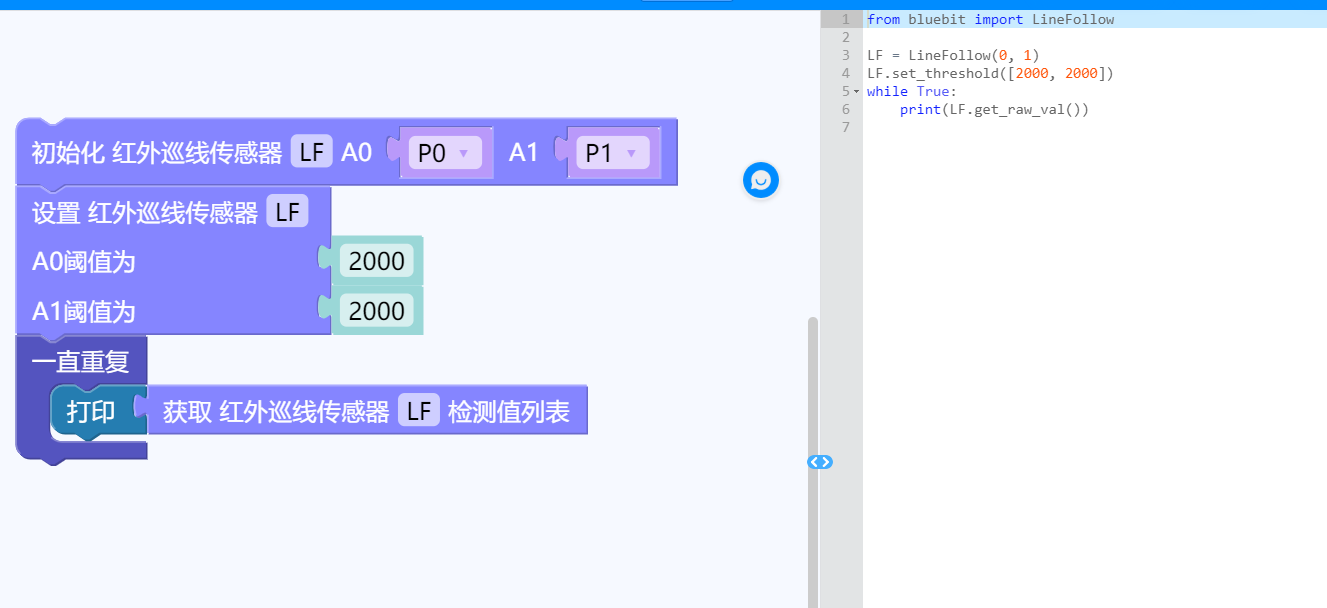Click line number 1 in the gutter
Viewport: 1327px width, 608px height.
pyautogui.click(x=846, y=19)
